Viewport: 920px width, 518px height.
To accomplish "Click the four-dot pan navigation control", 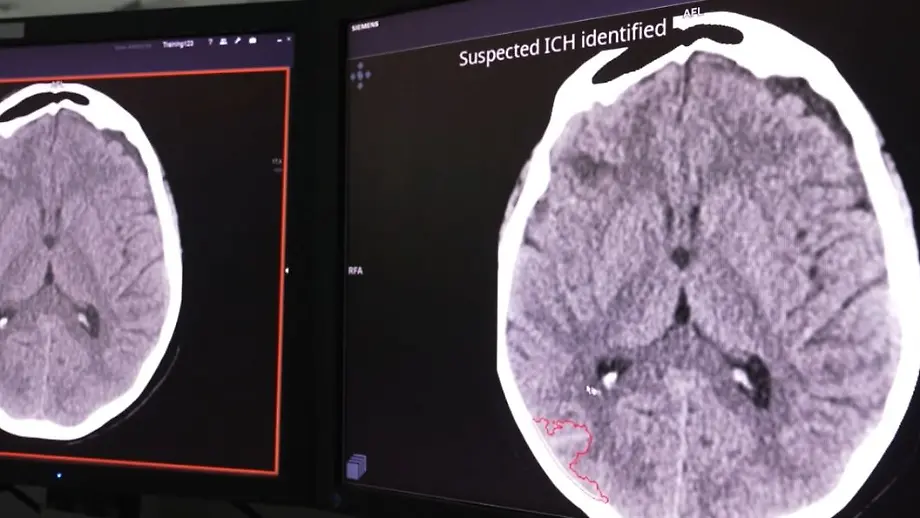I will [x=361, y=73].
